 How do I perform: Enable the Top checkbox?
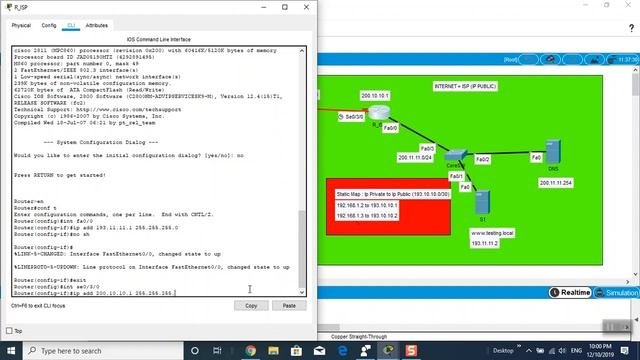pos(9,331)
